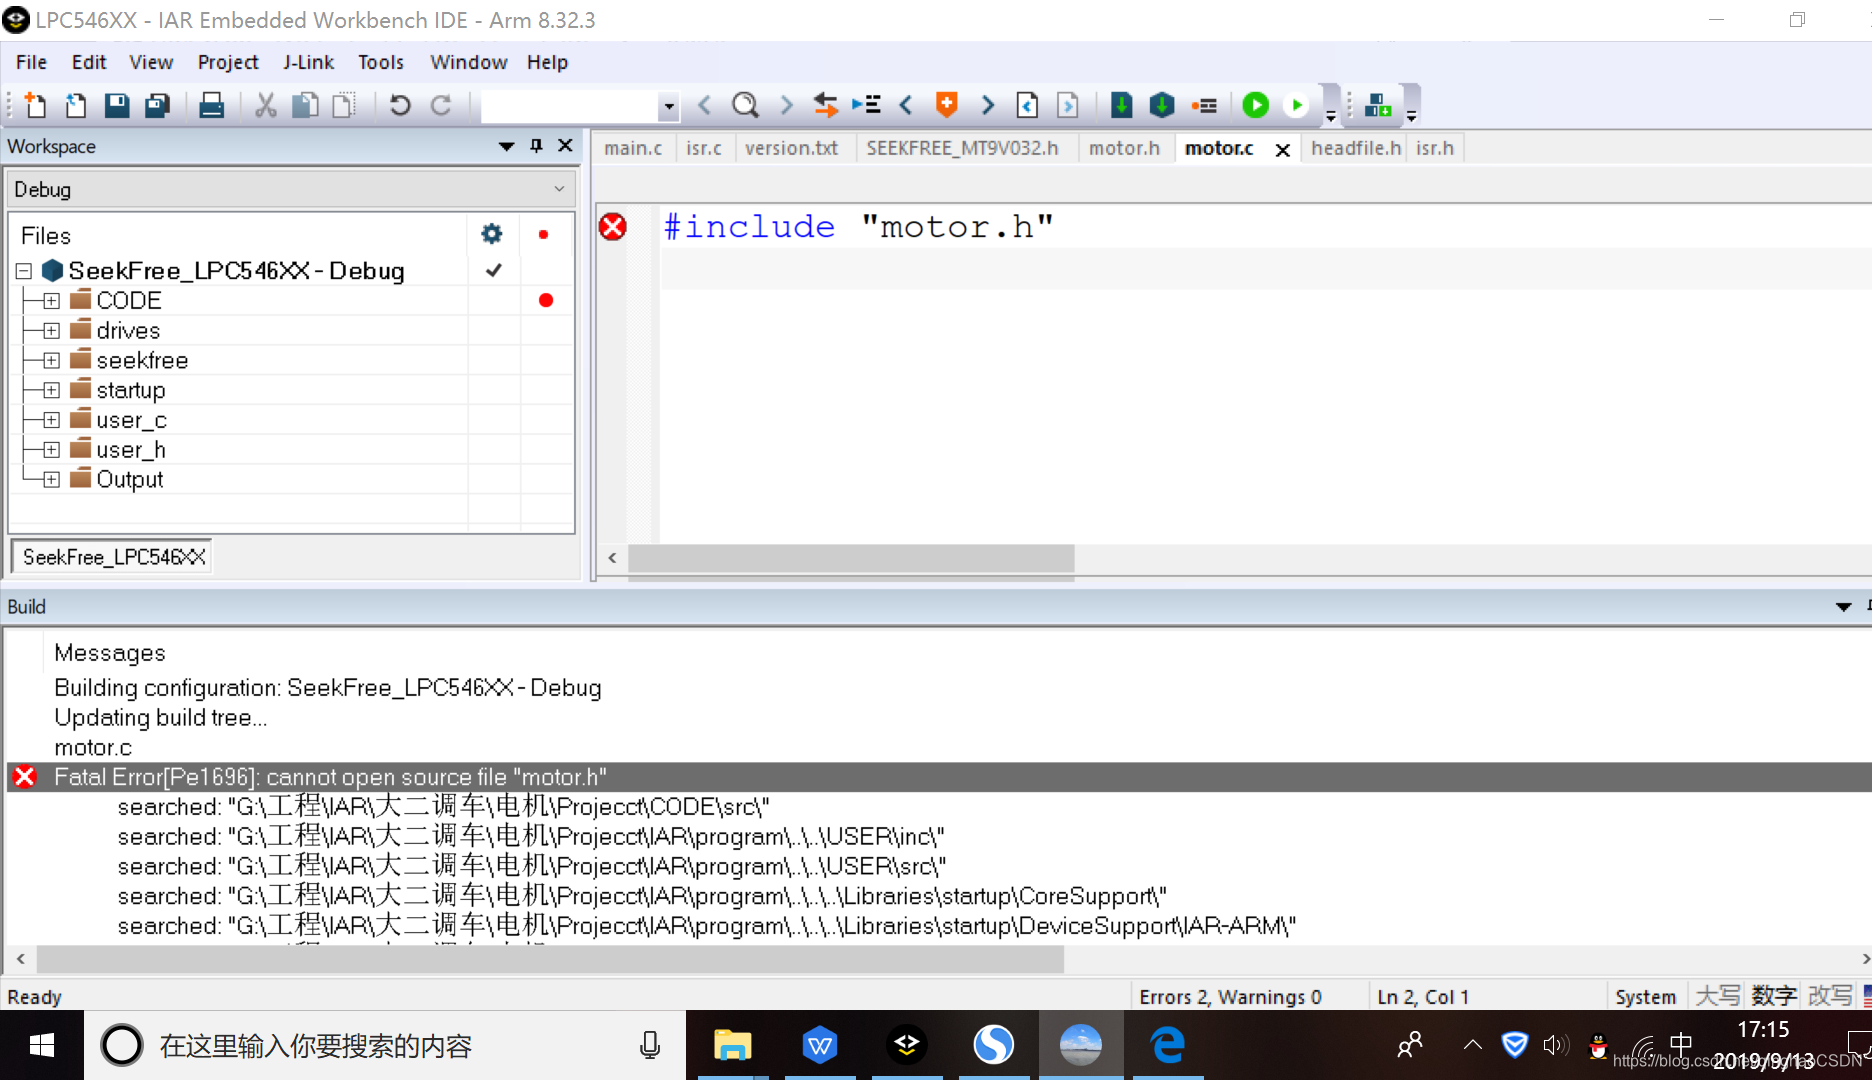Close the Workspace panel

pos(565,146)
